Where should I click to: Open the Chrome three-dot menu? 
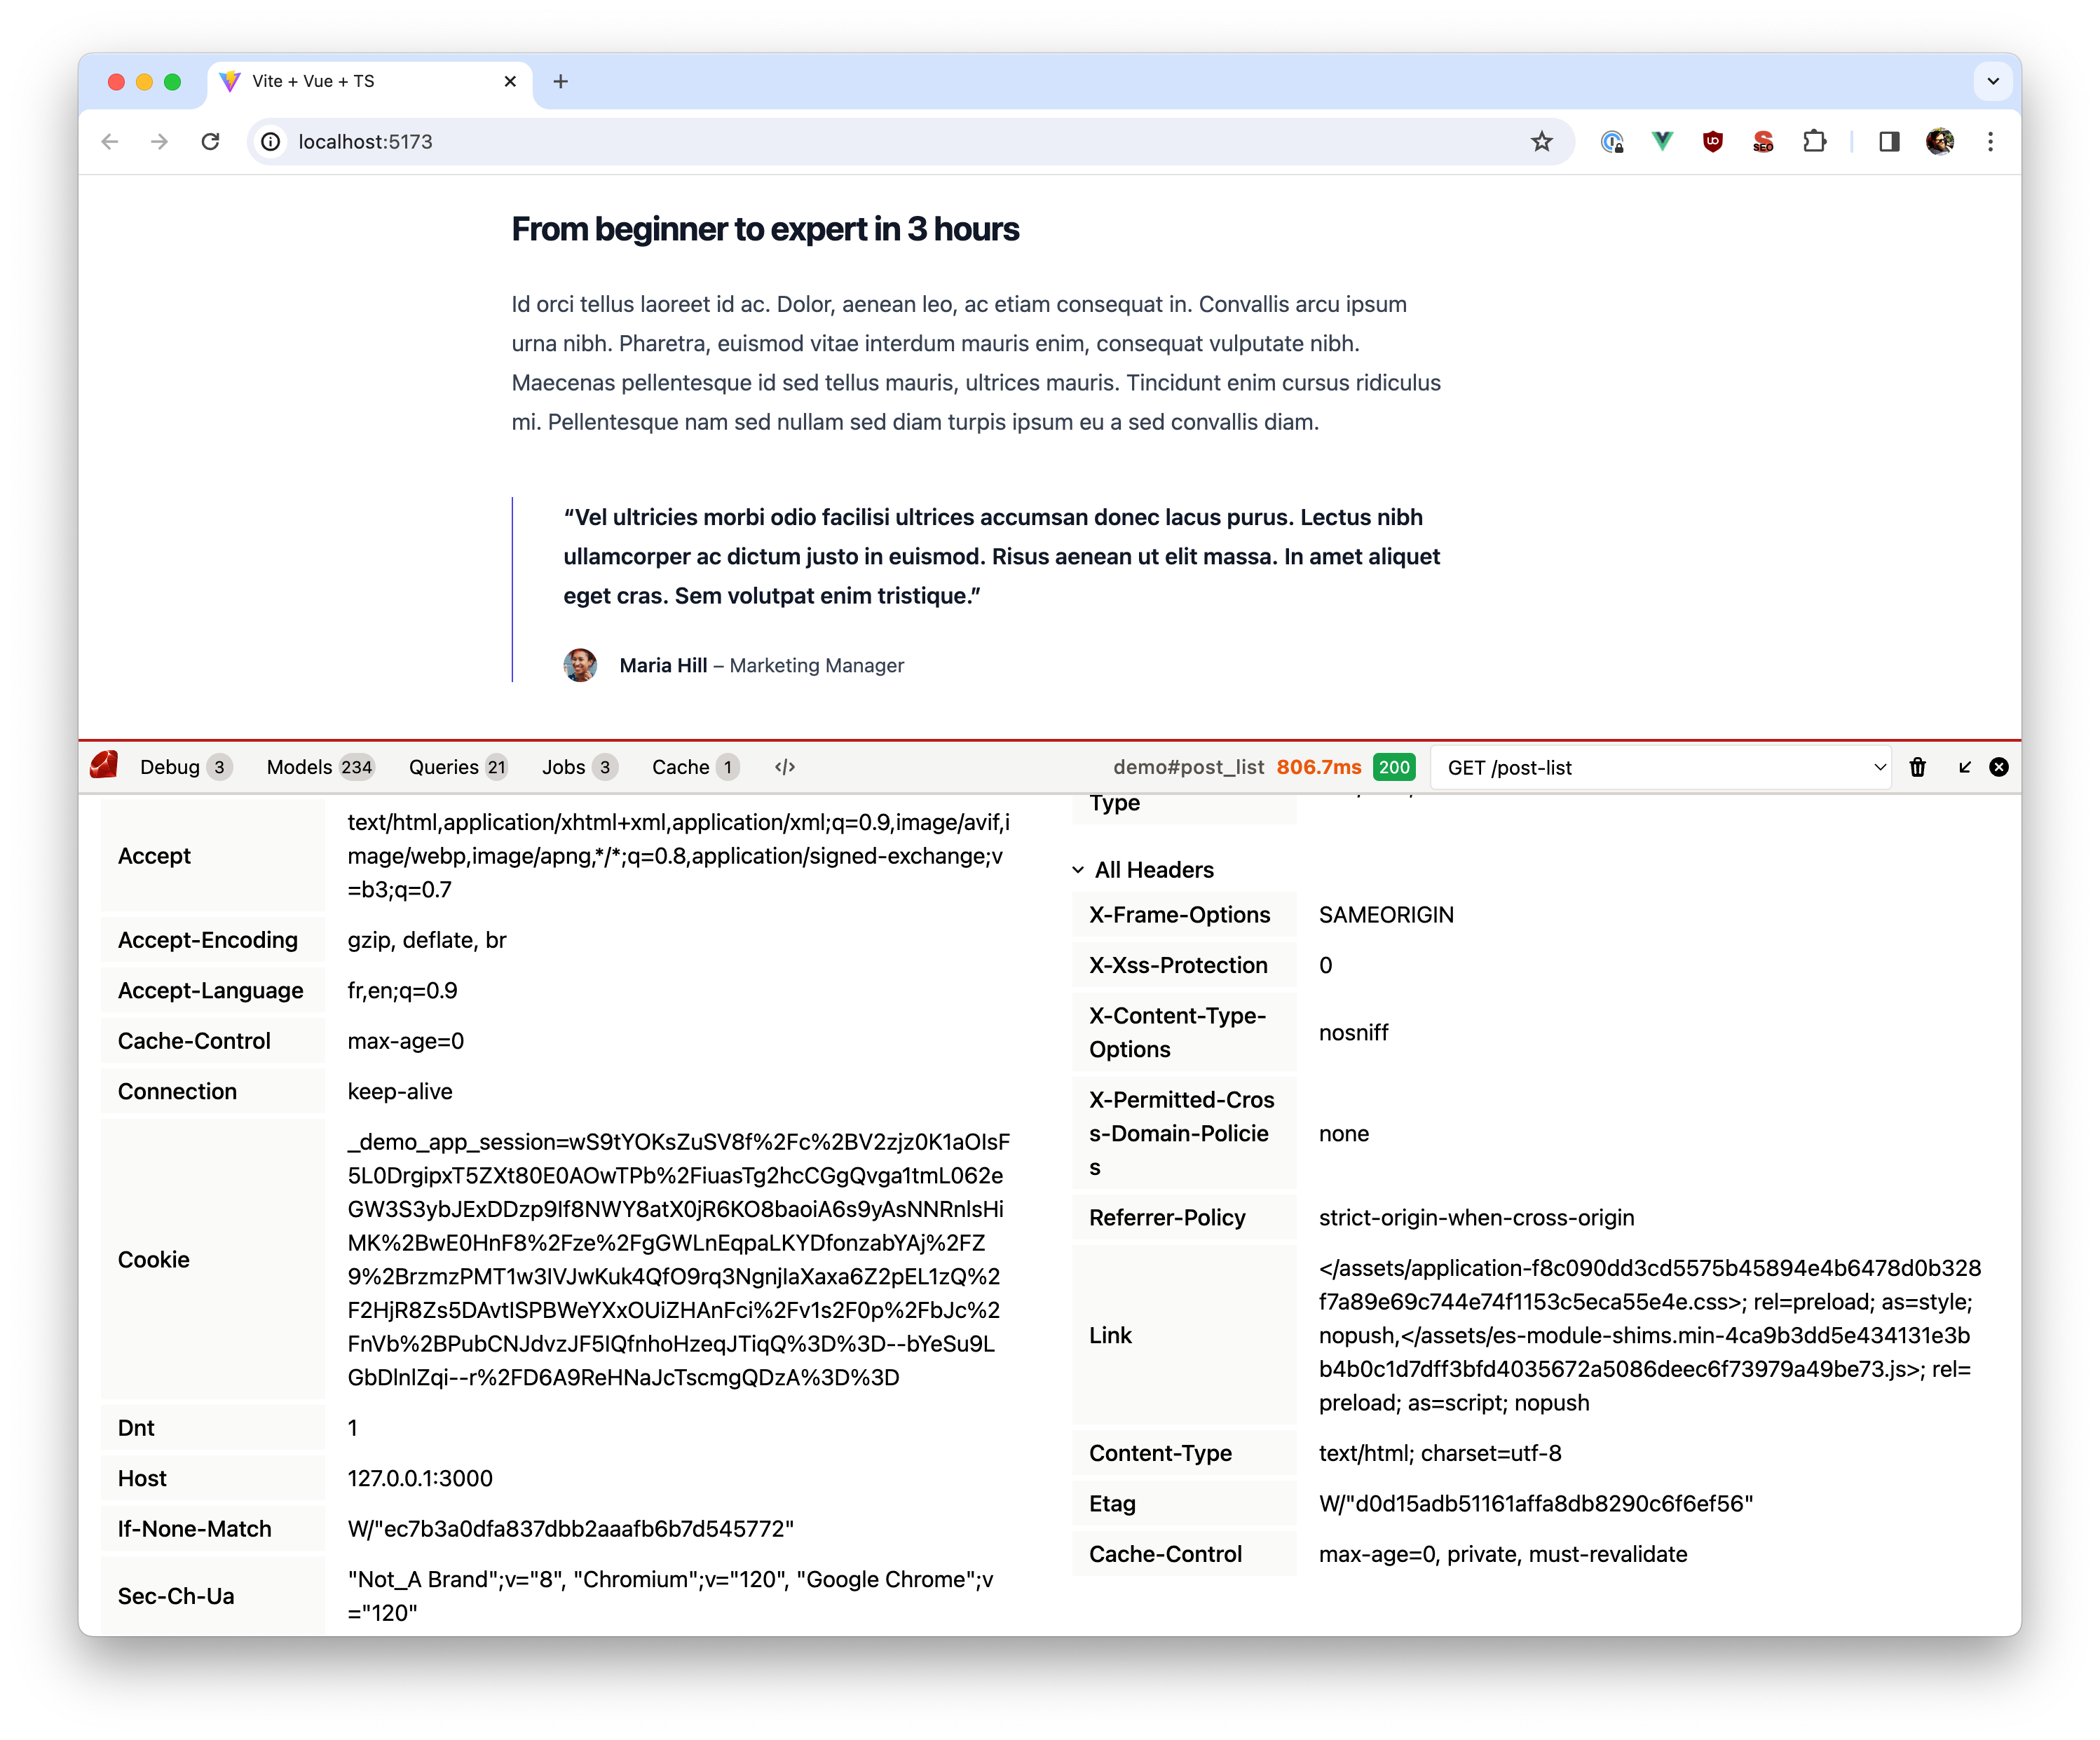pyautogui.click(x=1991, y=142)
